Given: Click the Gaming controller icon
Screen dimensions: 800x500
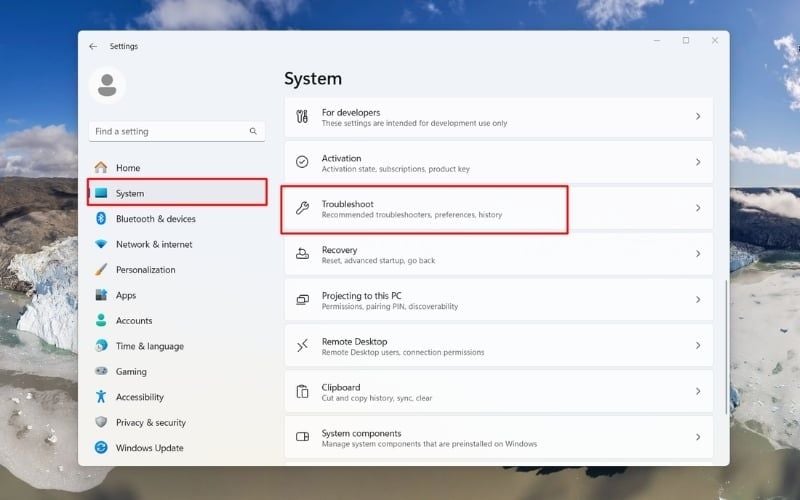Looking at the screenshot, I should pos(101,371).
